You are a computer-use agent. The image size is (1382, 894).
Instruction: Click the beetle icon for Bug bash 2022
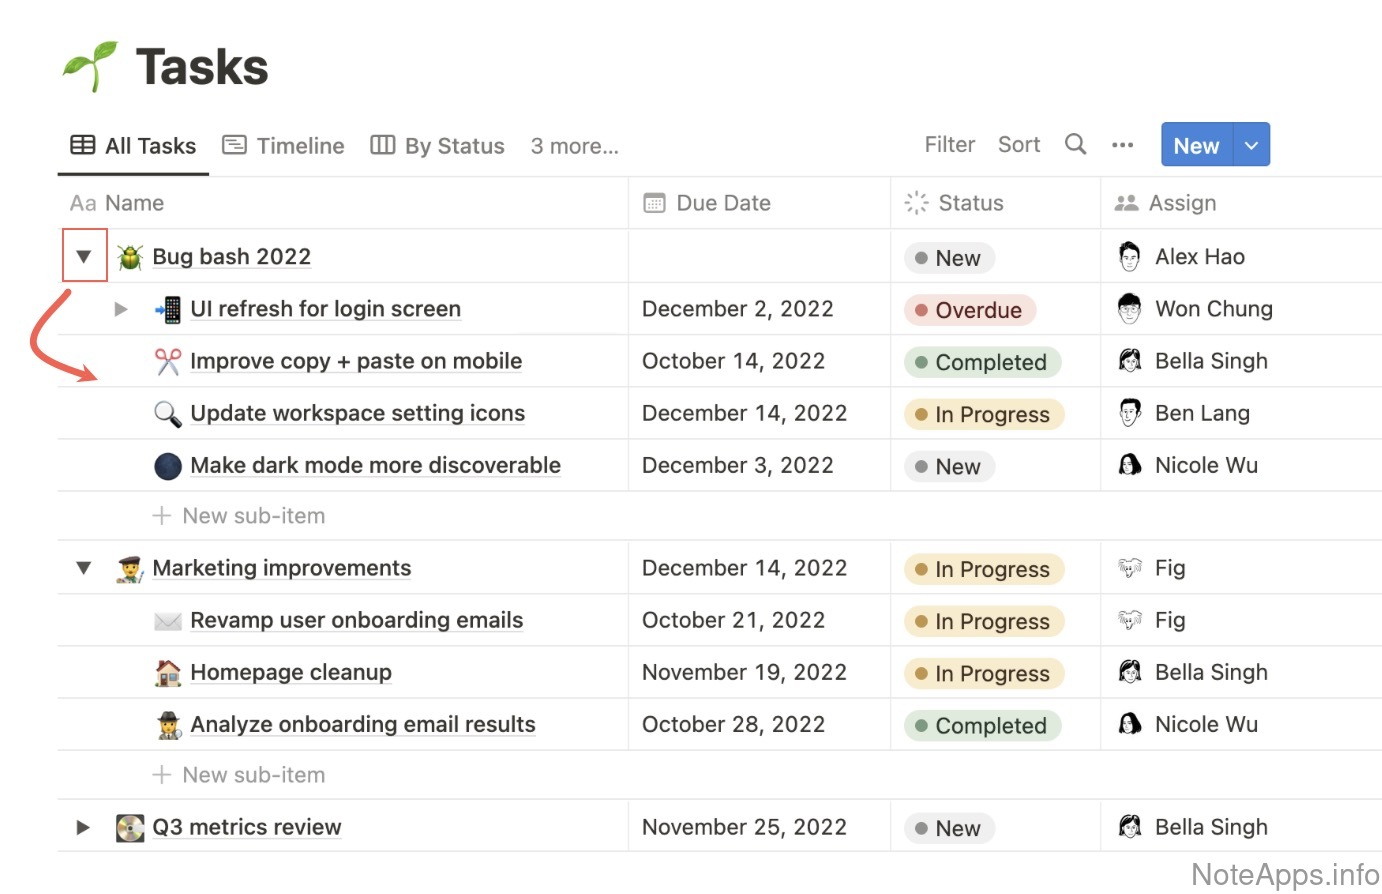point(130,257)
